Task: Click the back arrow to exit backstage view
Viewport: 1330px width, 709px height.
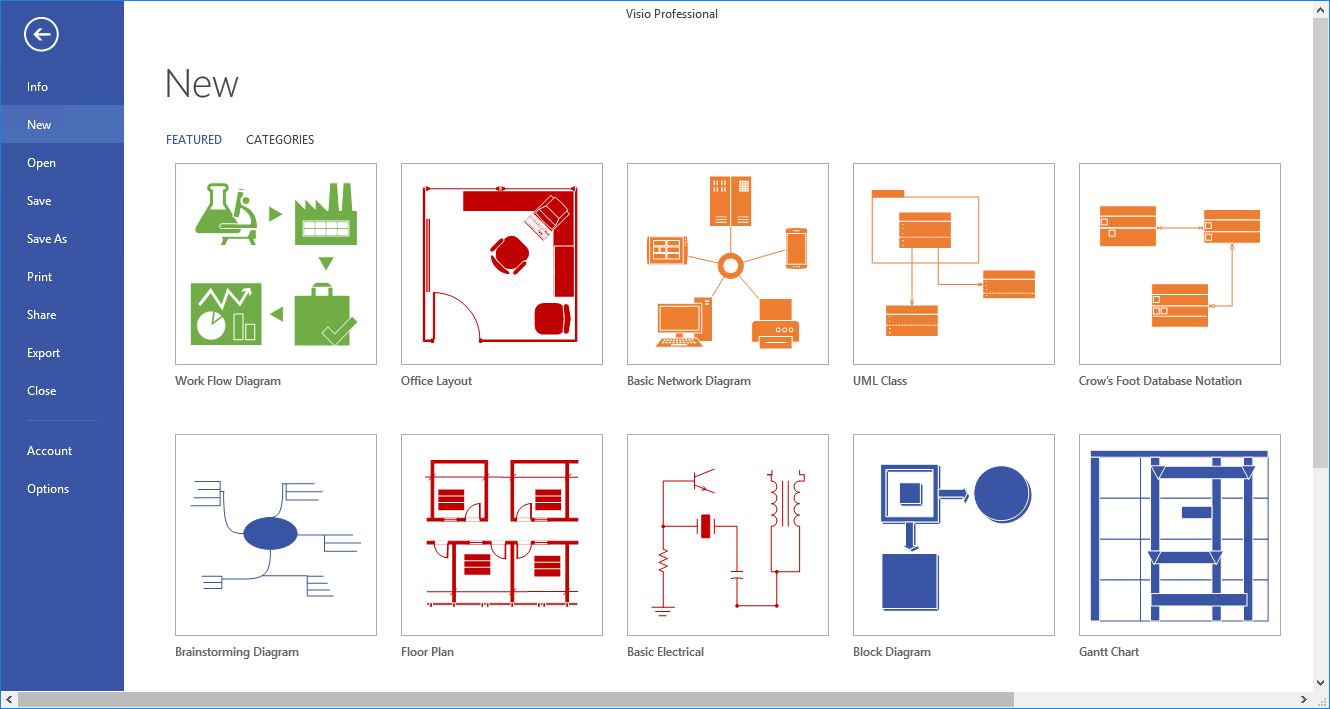Action: tap(40, 34)
